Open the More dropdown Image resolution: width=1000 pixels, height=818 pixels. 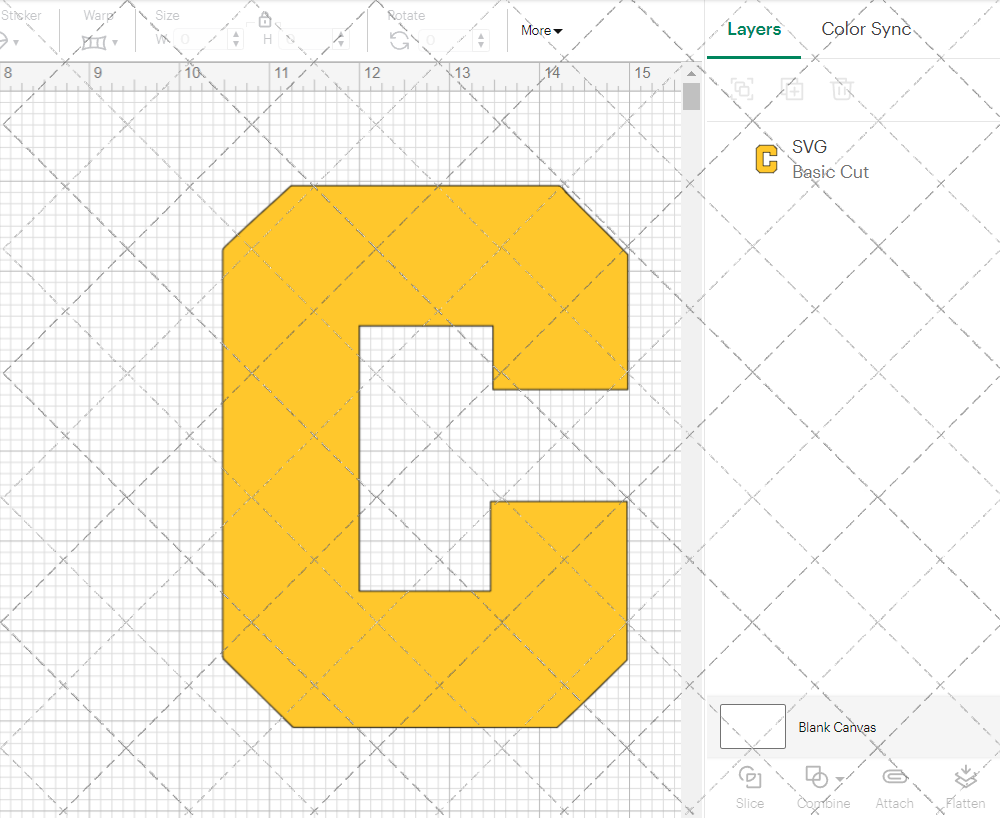click(x=540, y=31)
